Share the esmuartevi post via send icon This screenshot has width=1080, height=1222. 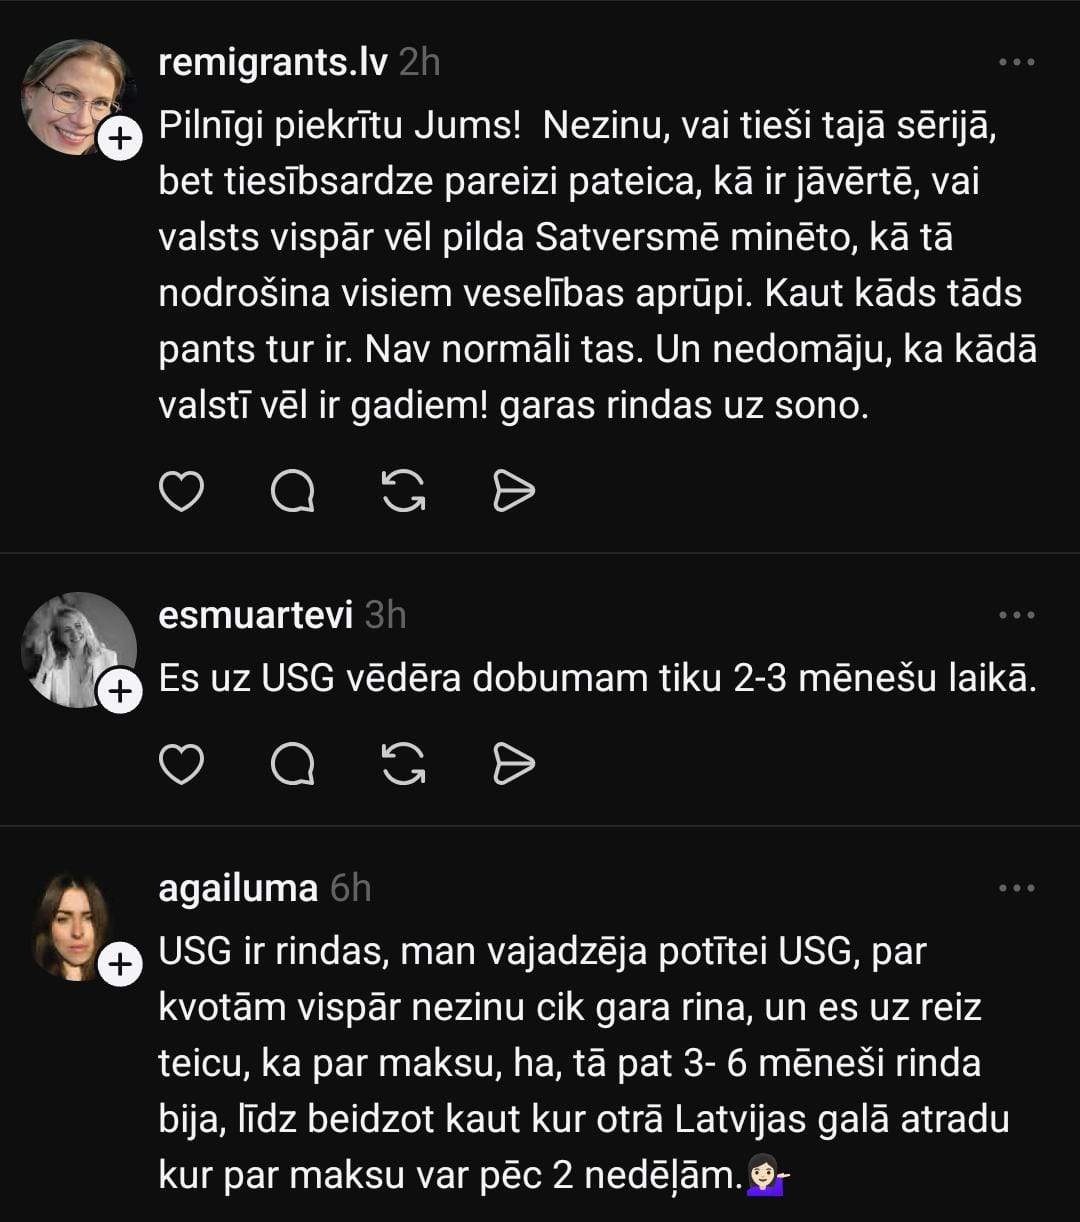[514, 765]
